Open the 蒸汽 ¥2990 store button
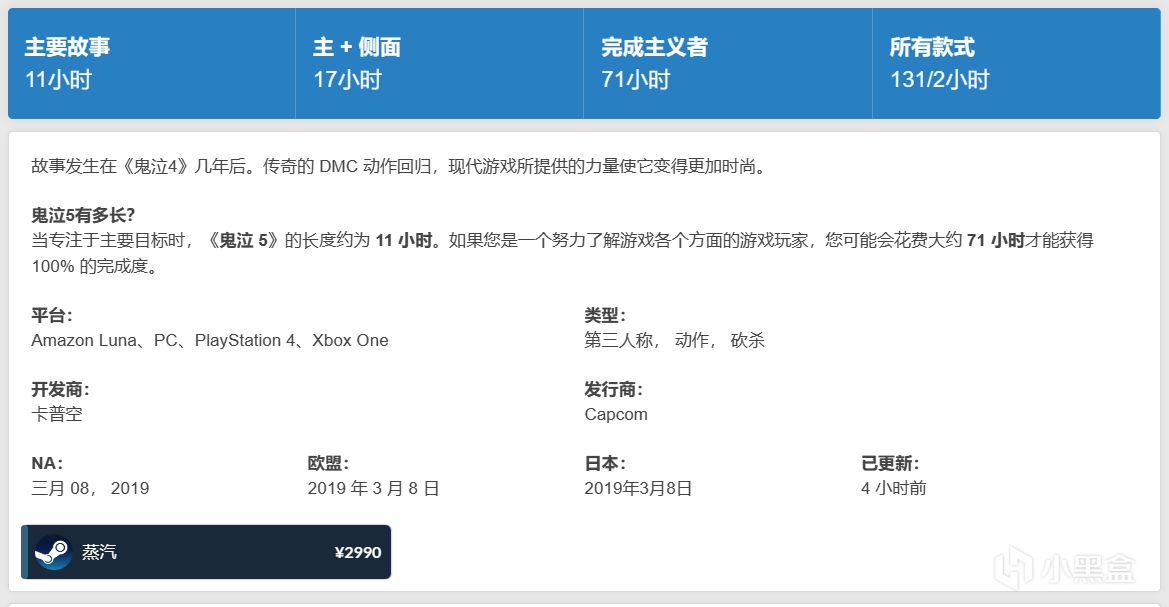 pos(206,552)
